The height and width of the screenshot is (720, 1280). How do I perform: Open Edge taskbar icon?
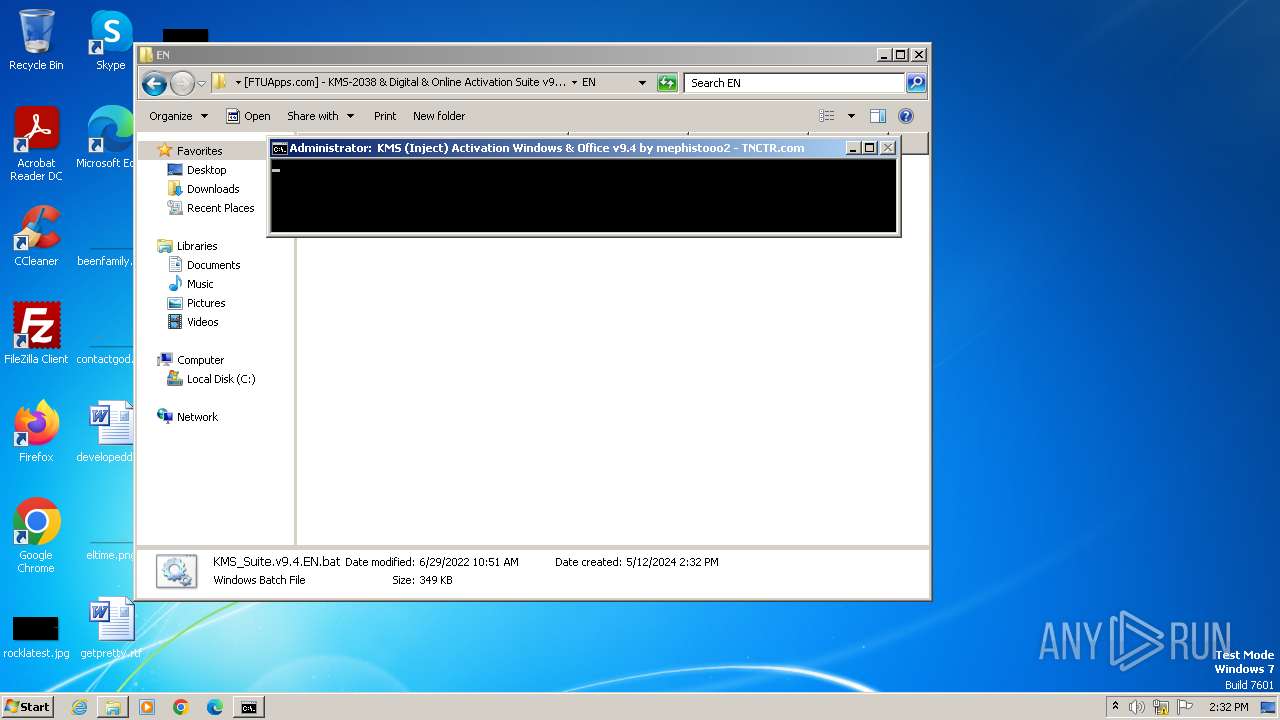tap(215, 707)
